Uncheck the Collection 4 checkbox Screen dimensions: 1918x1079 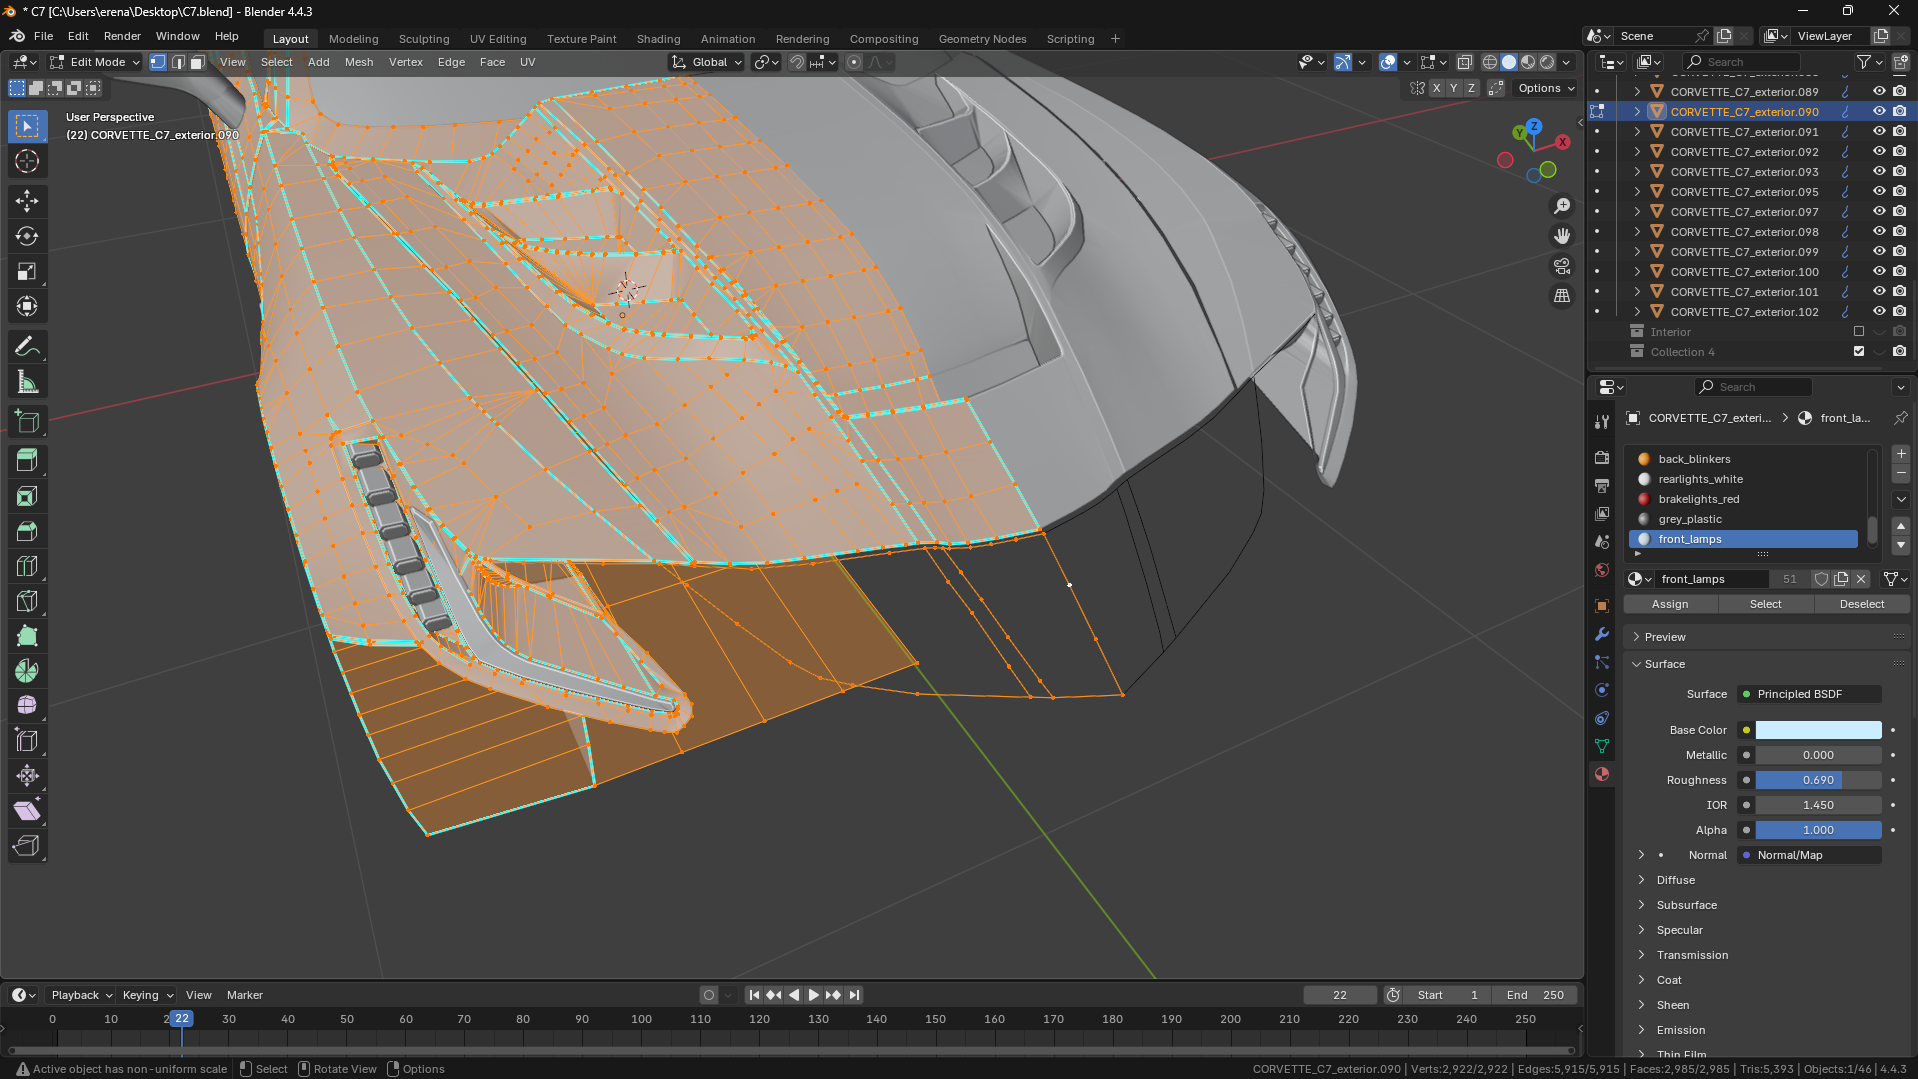(1859, 352)
